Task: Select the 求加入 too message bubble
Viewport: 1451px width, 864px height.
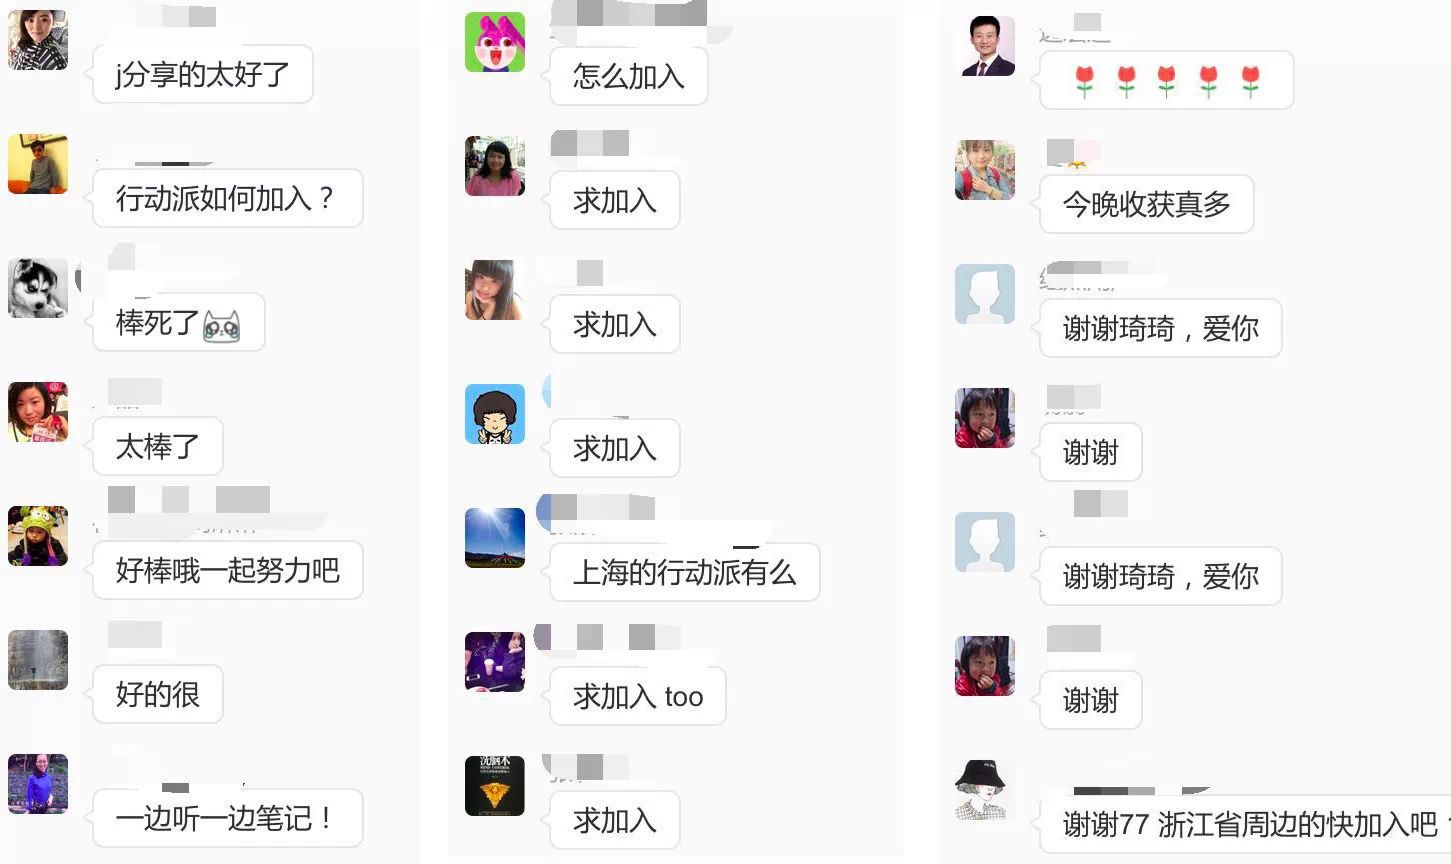Action: tap(638, 696)
